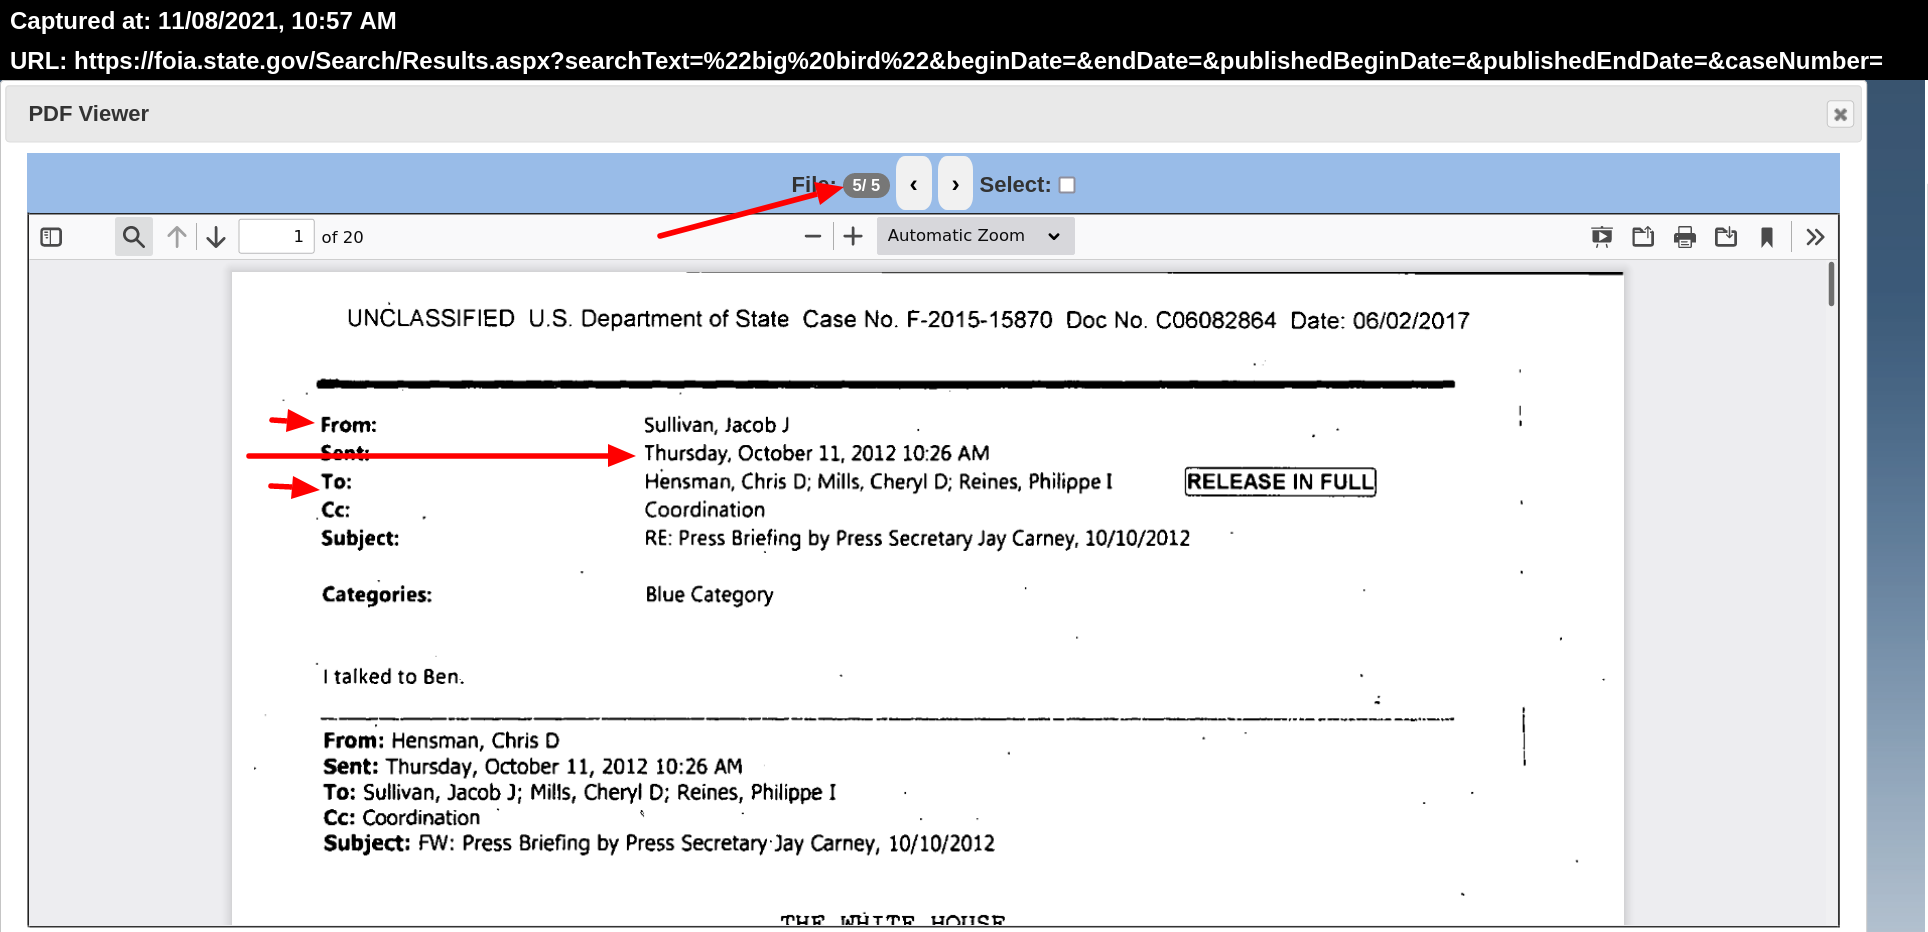Close the PDF Viewer dialog
The width and height of the screenshot is (1928, 932).
[x=1840, y=114]
